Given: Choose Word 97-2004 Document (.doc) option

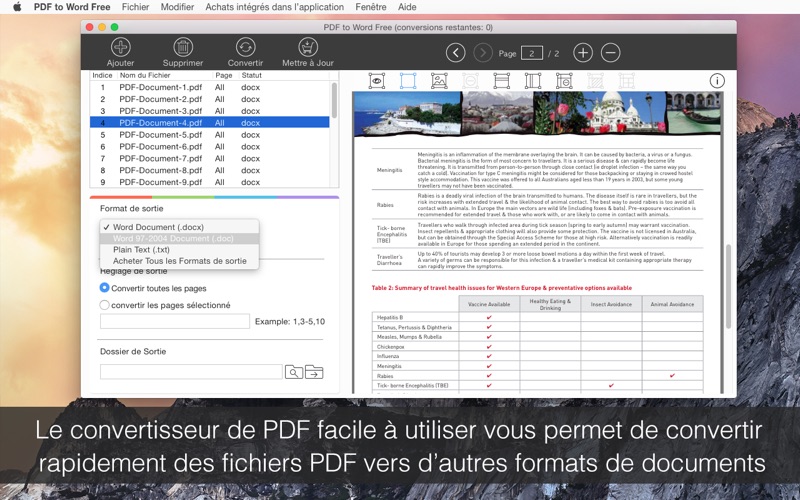Looking at the screenshot, I should (179, 238).
